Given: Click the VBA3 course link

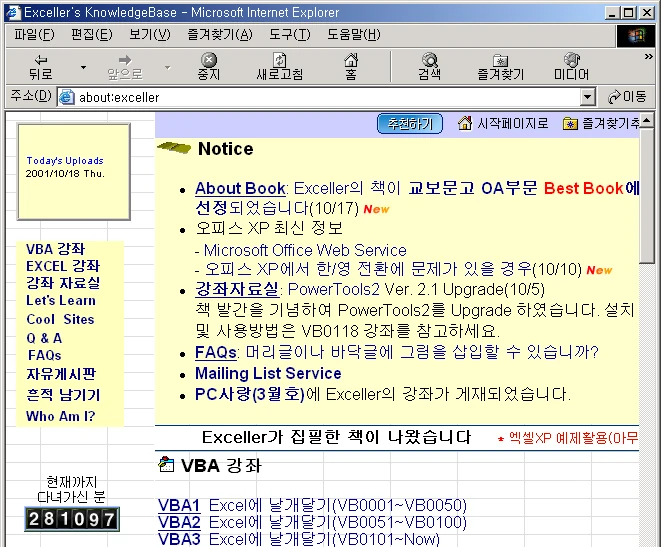Looking at the screenshot, I should tap(179, 539).
